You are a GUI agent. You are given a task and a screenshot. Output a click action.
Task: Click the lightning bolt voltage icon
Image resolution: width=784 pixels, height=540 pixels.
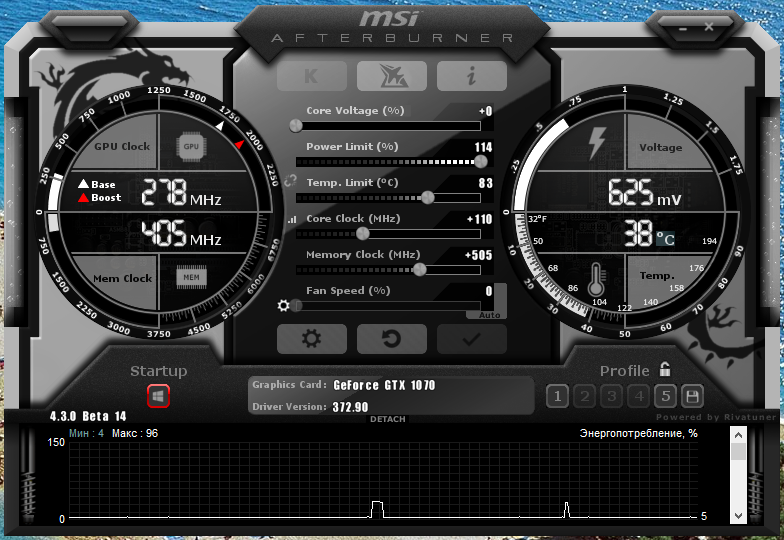(x=596, y=143)
